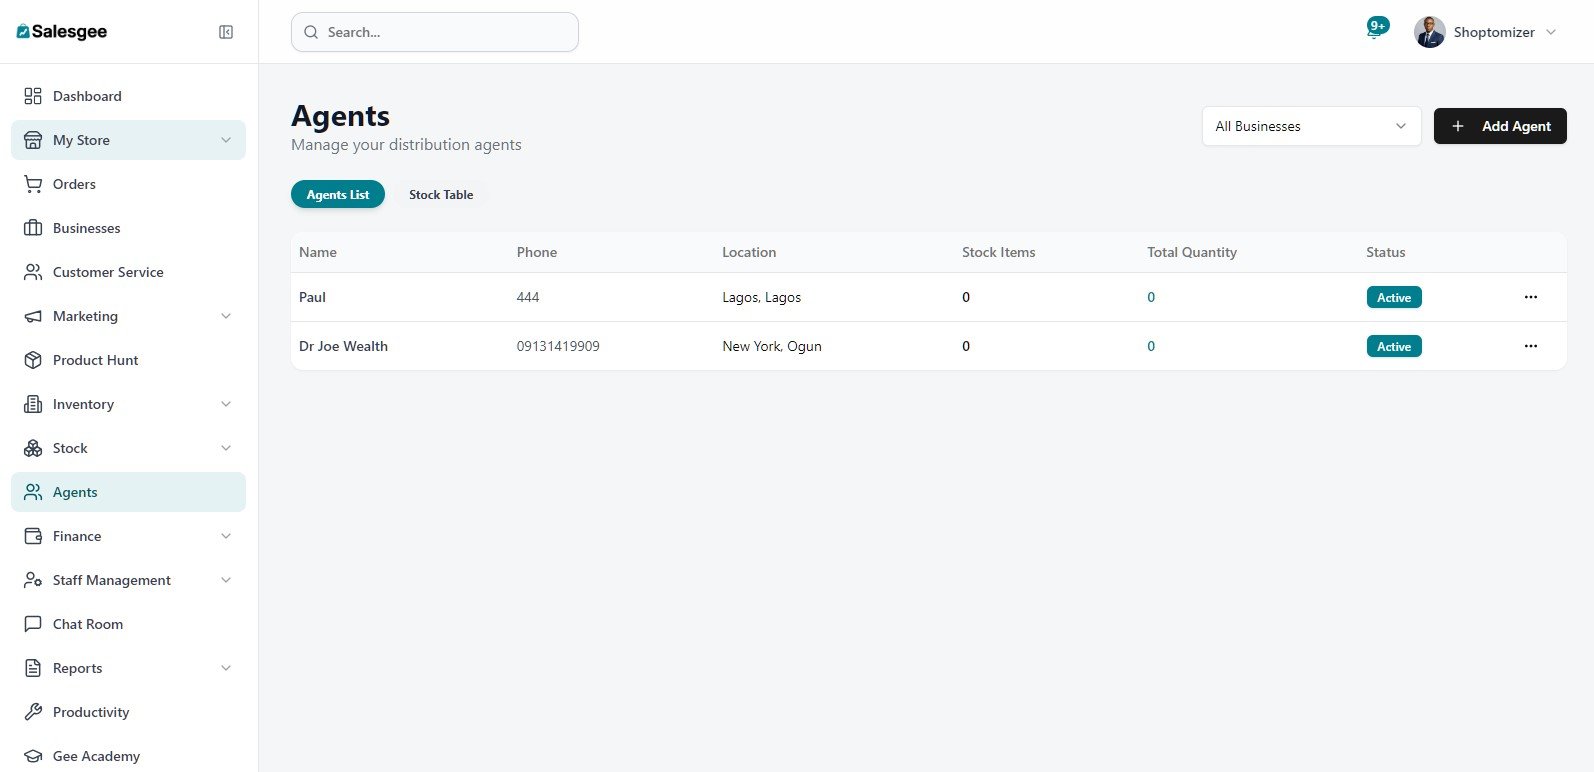Viewport: 1594px width, 772px height.
Task: Click the Productivity wrench icon
Action: pyautogui.click(x=33, y=712)
